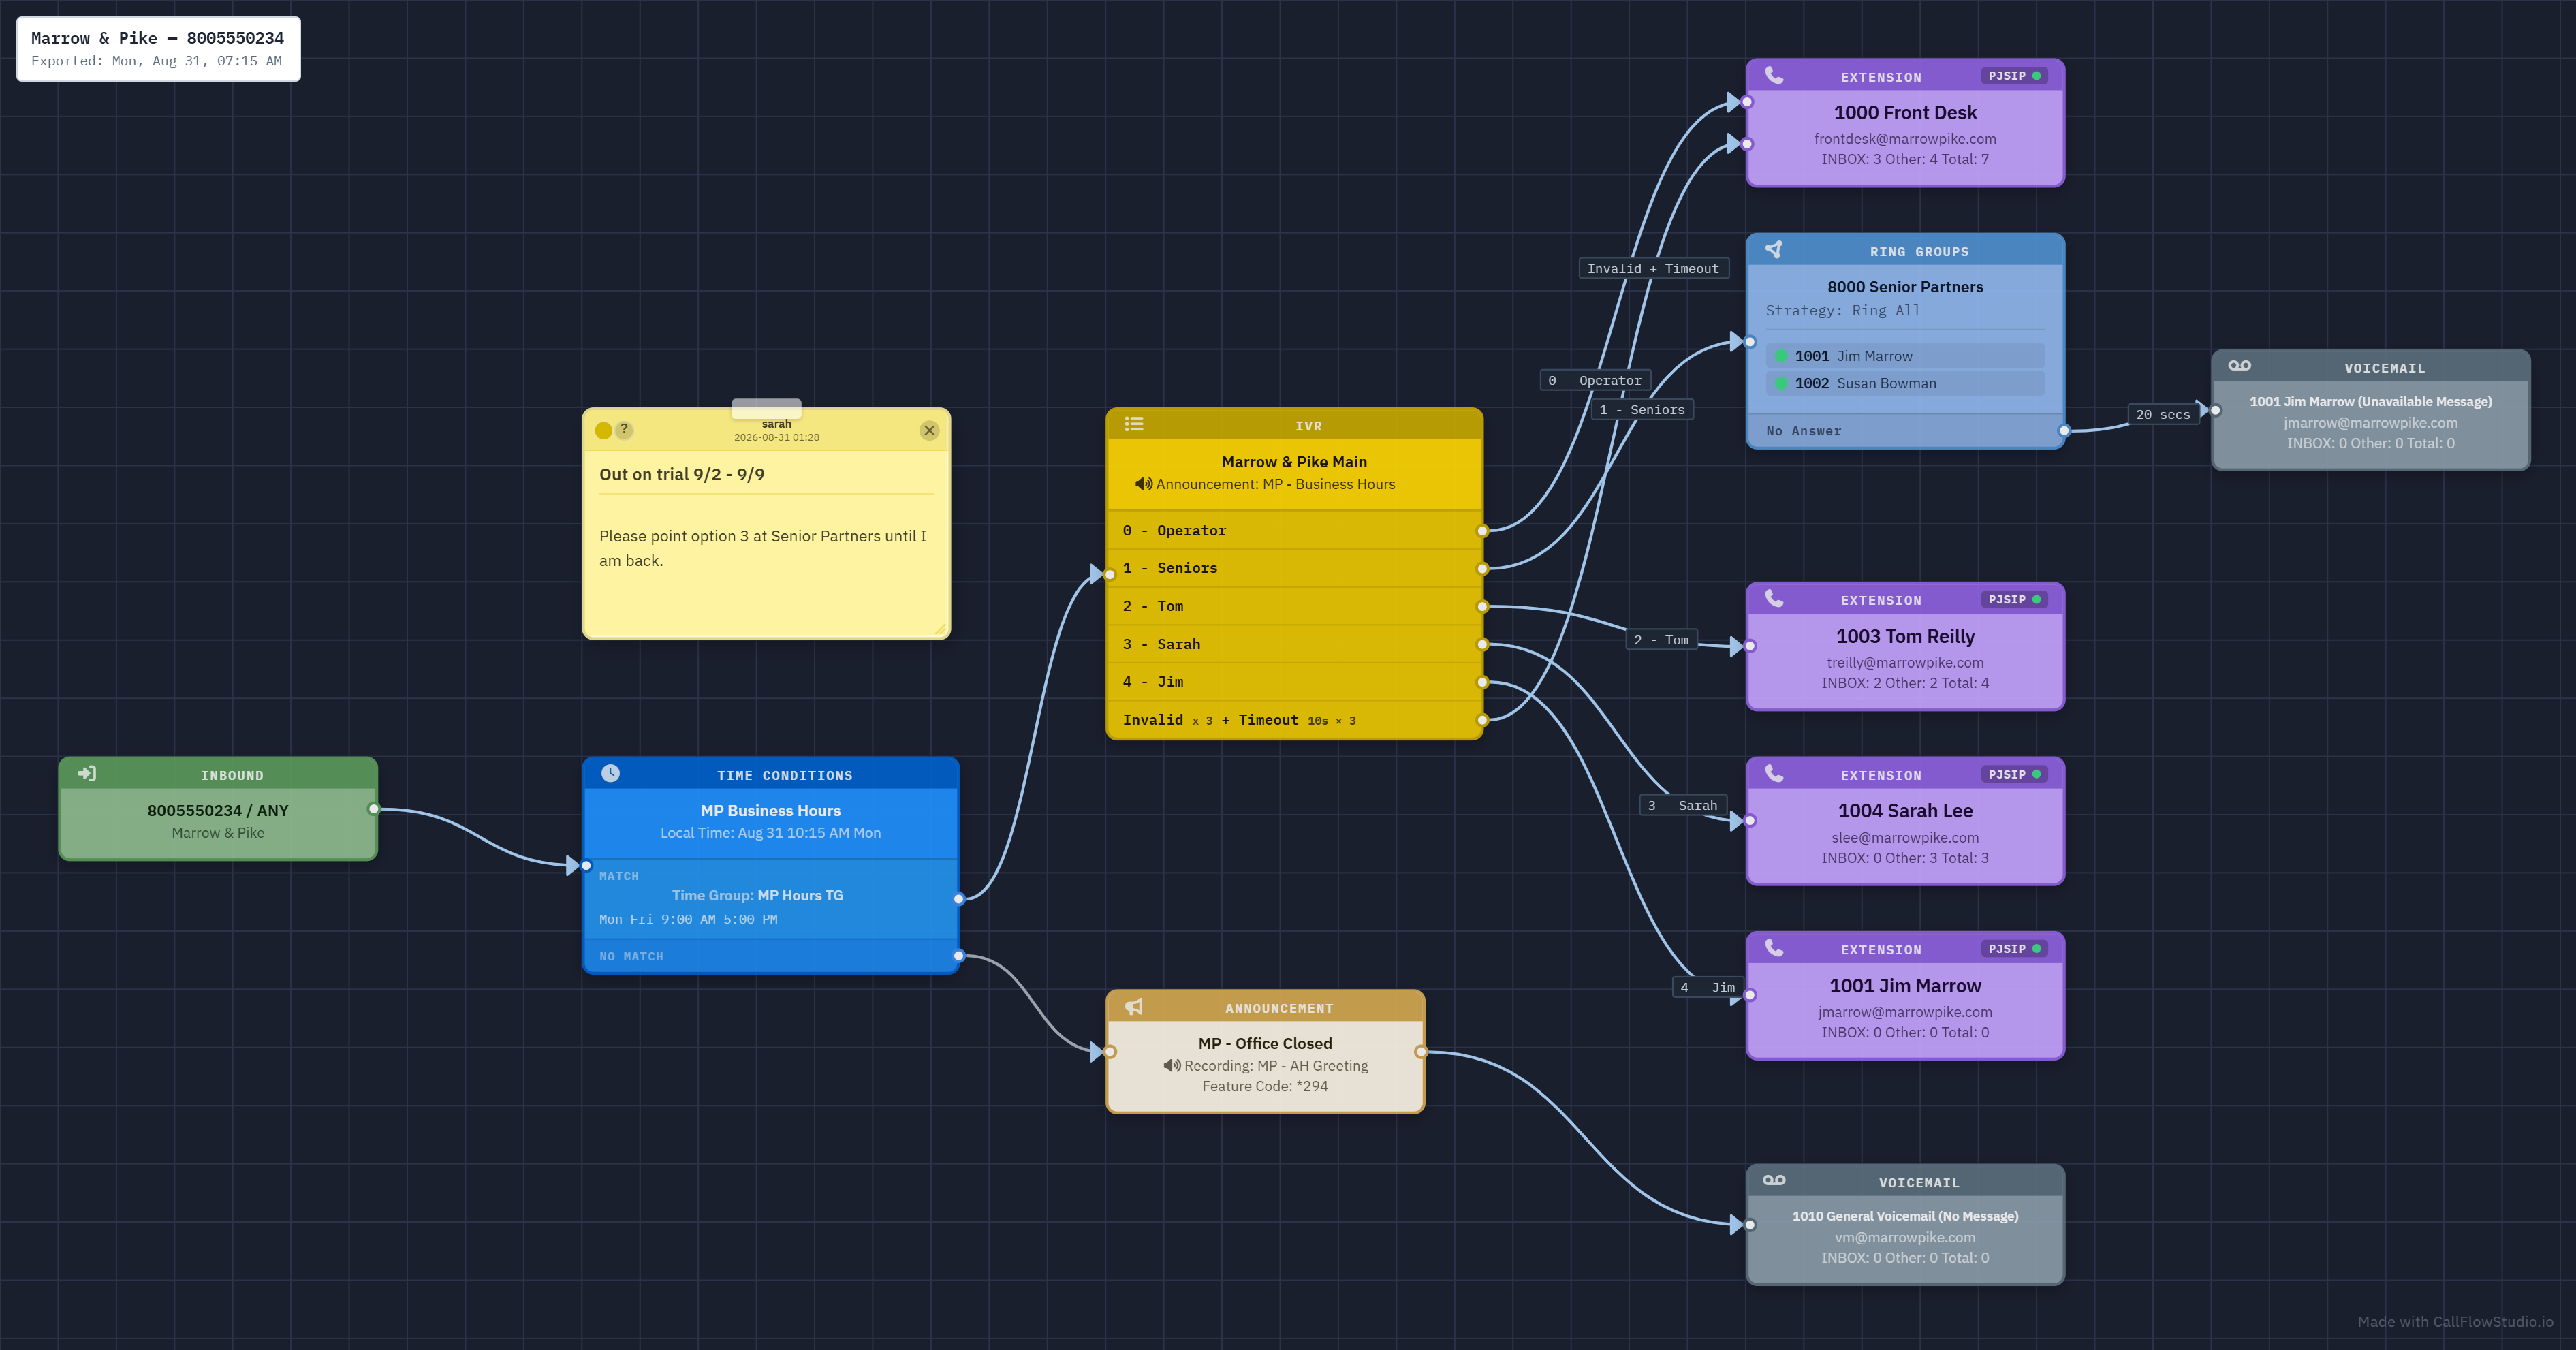Screen dimensions: 2576x1350
Task: Open the Made with CallFlowStudio.io link
Action: click(2455, 1322)
